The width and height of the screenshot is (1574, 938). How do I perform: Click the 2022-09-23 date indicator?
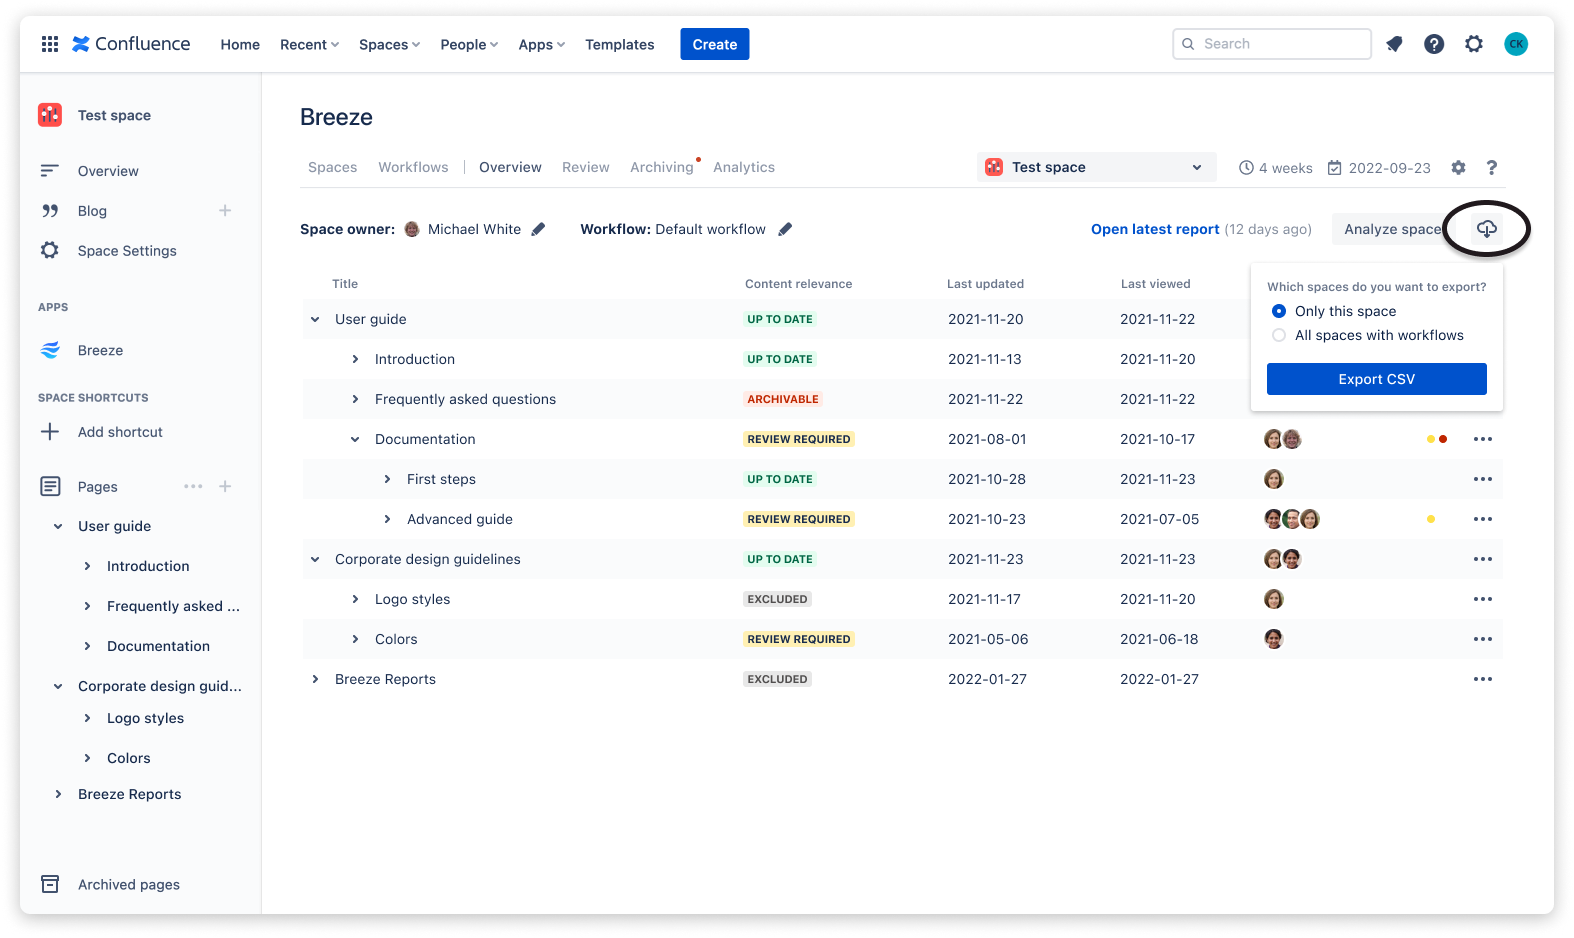[x=1379, y=168]
